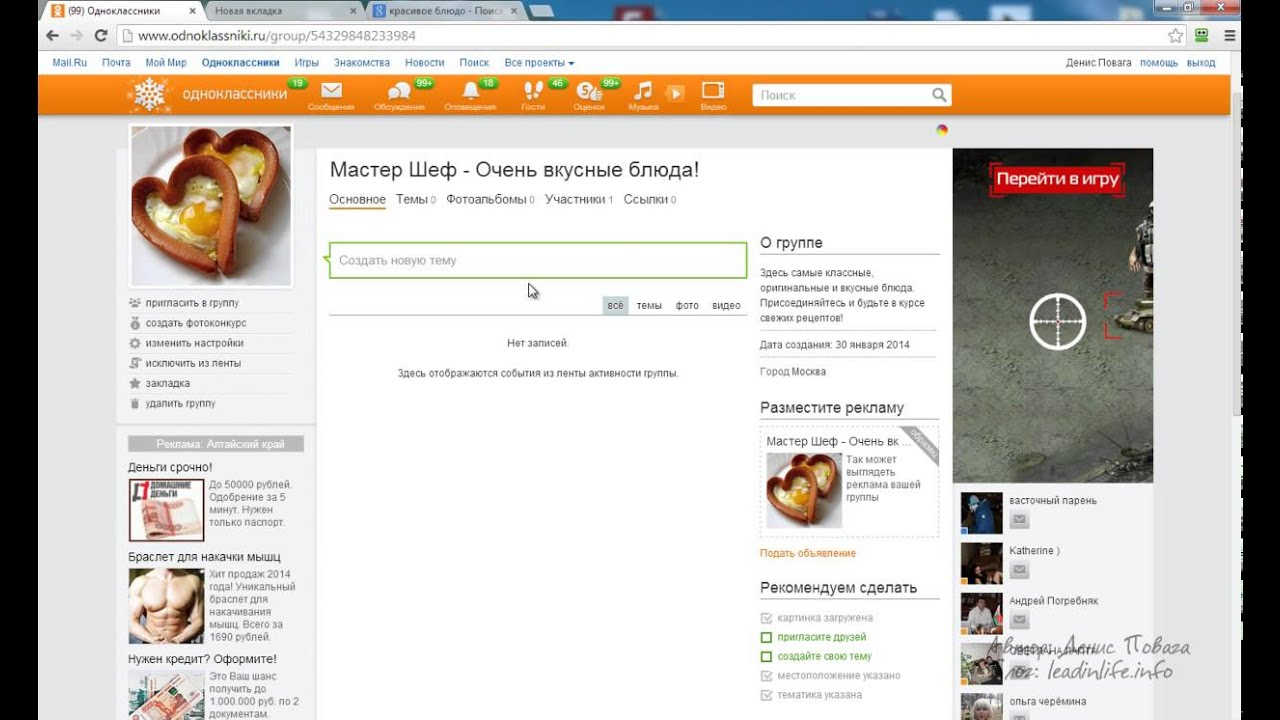Open the Видео icon in header
1280x720 pixels.
(x=713, y=91)
